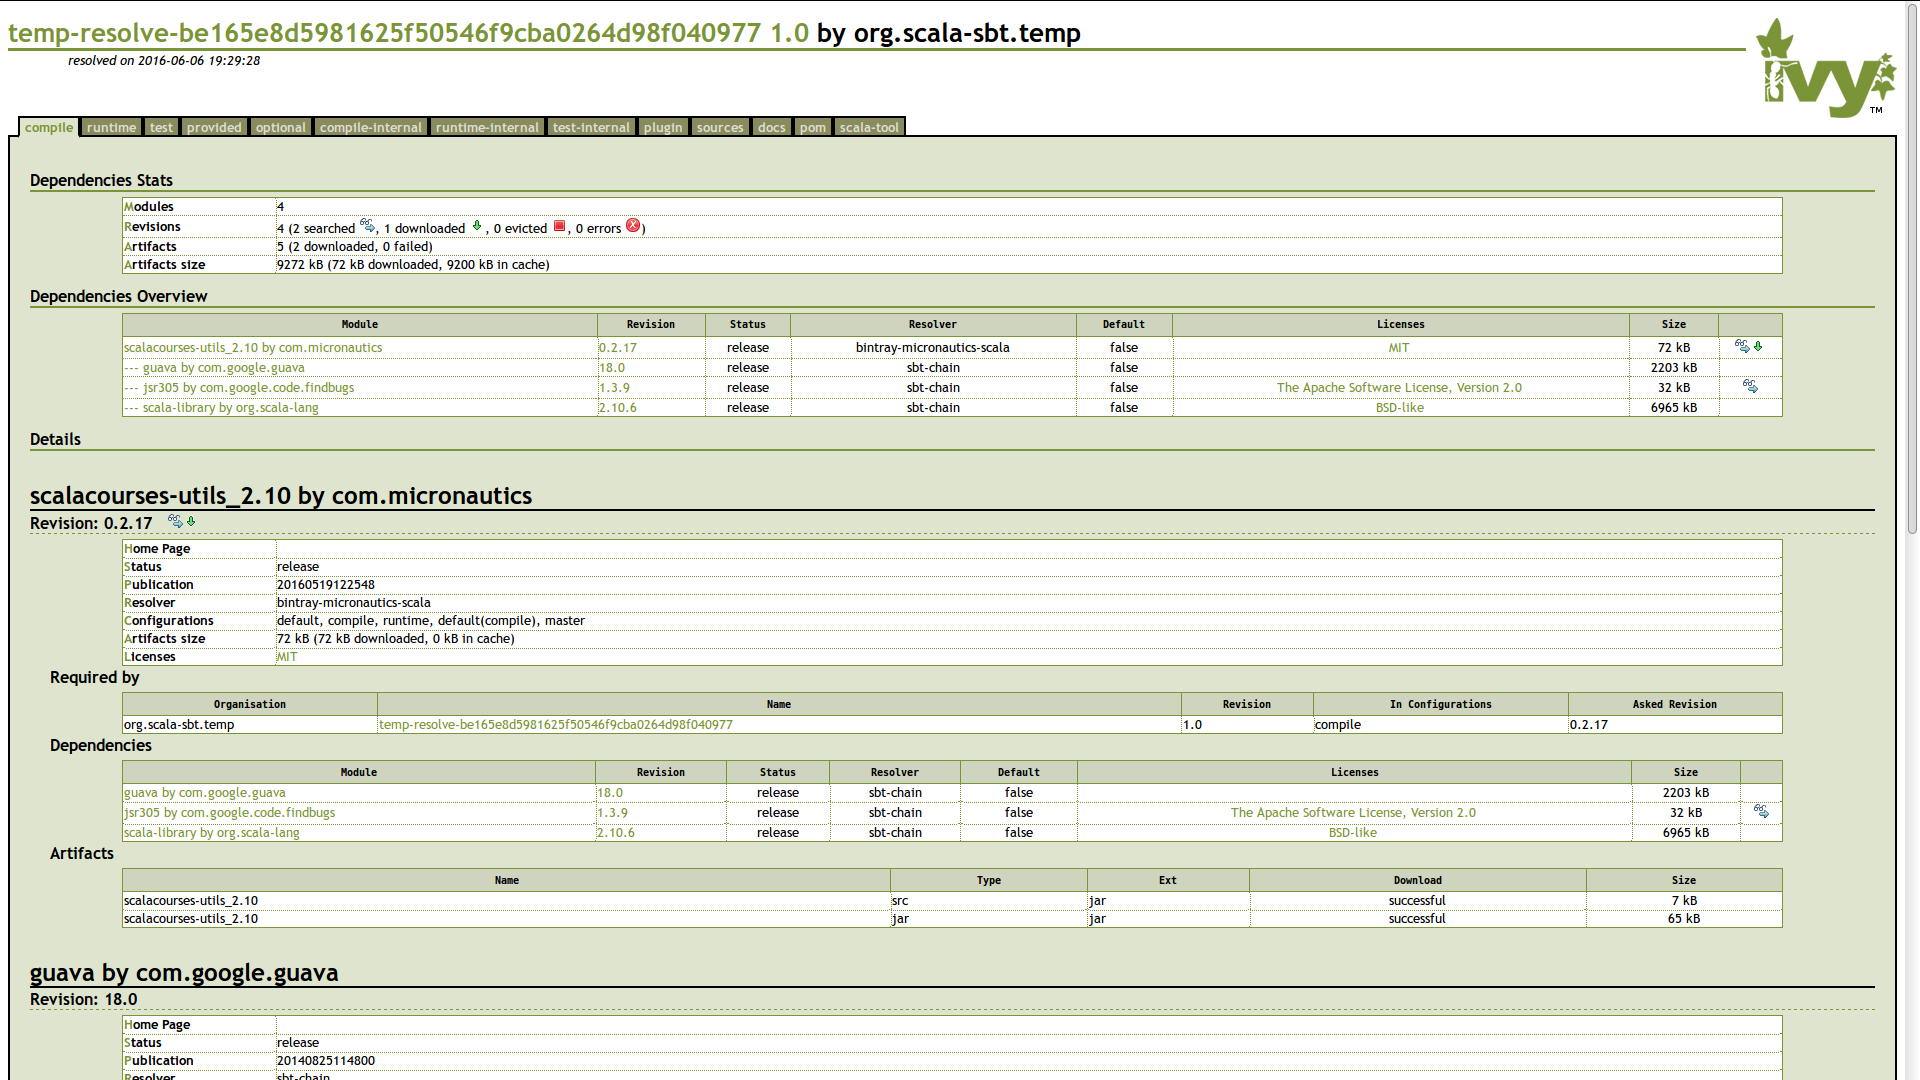The height and width of the screenshot is (1080, 1920).
Task: Click searched icon in Dependencies jsr305 row
Action: tap(1761, 811)
